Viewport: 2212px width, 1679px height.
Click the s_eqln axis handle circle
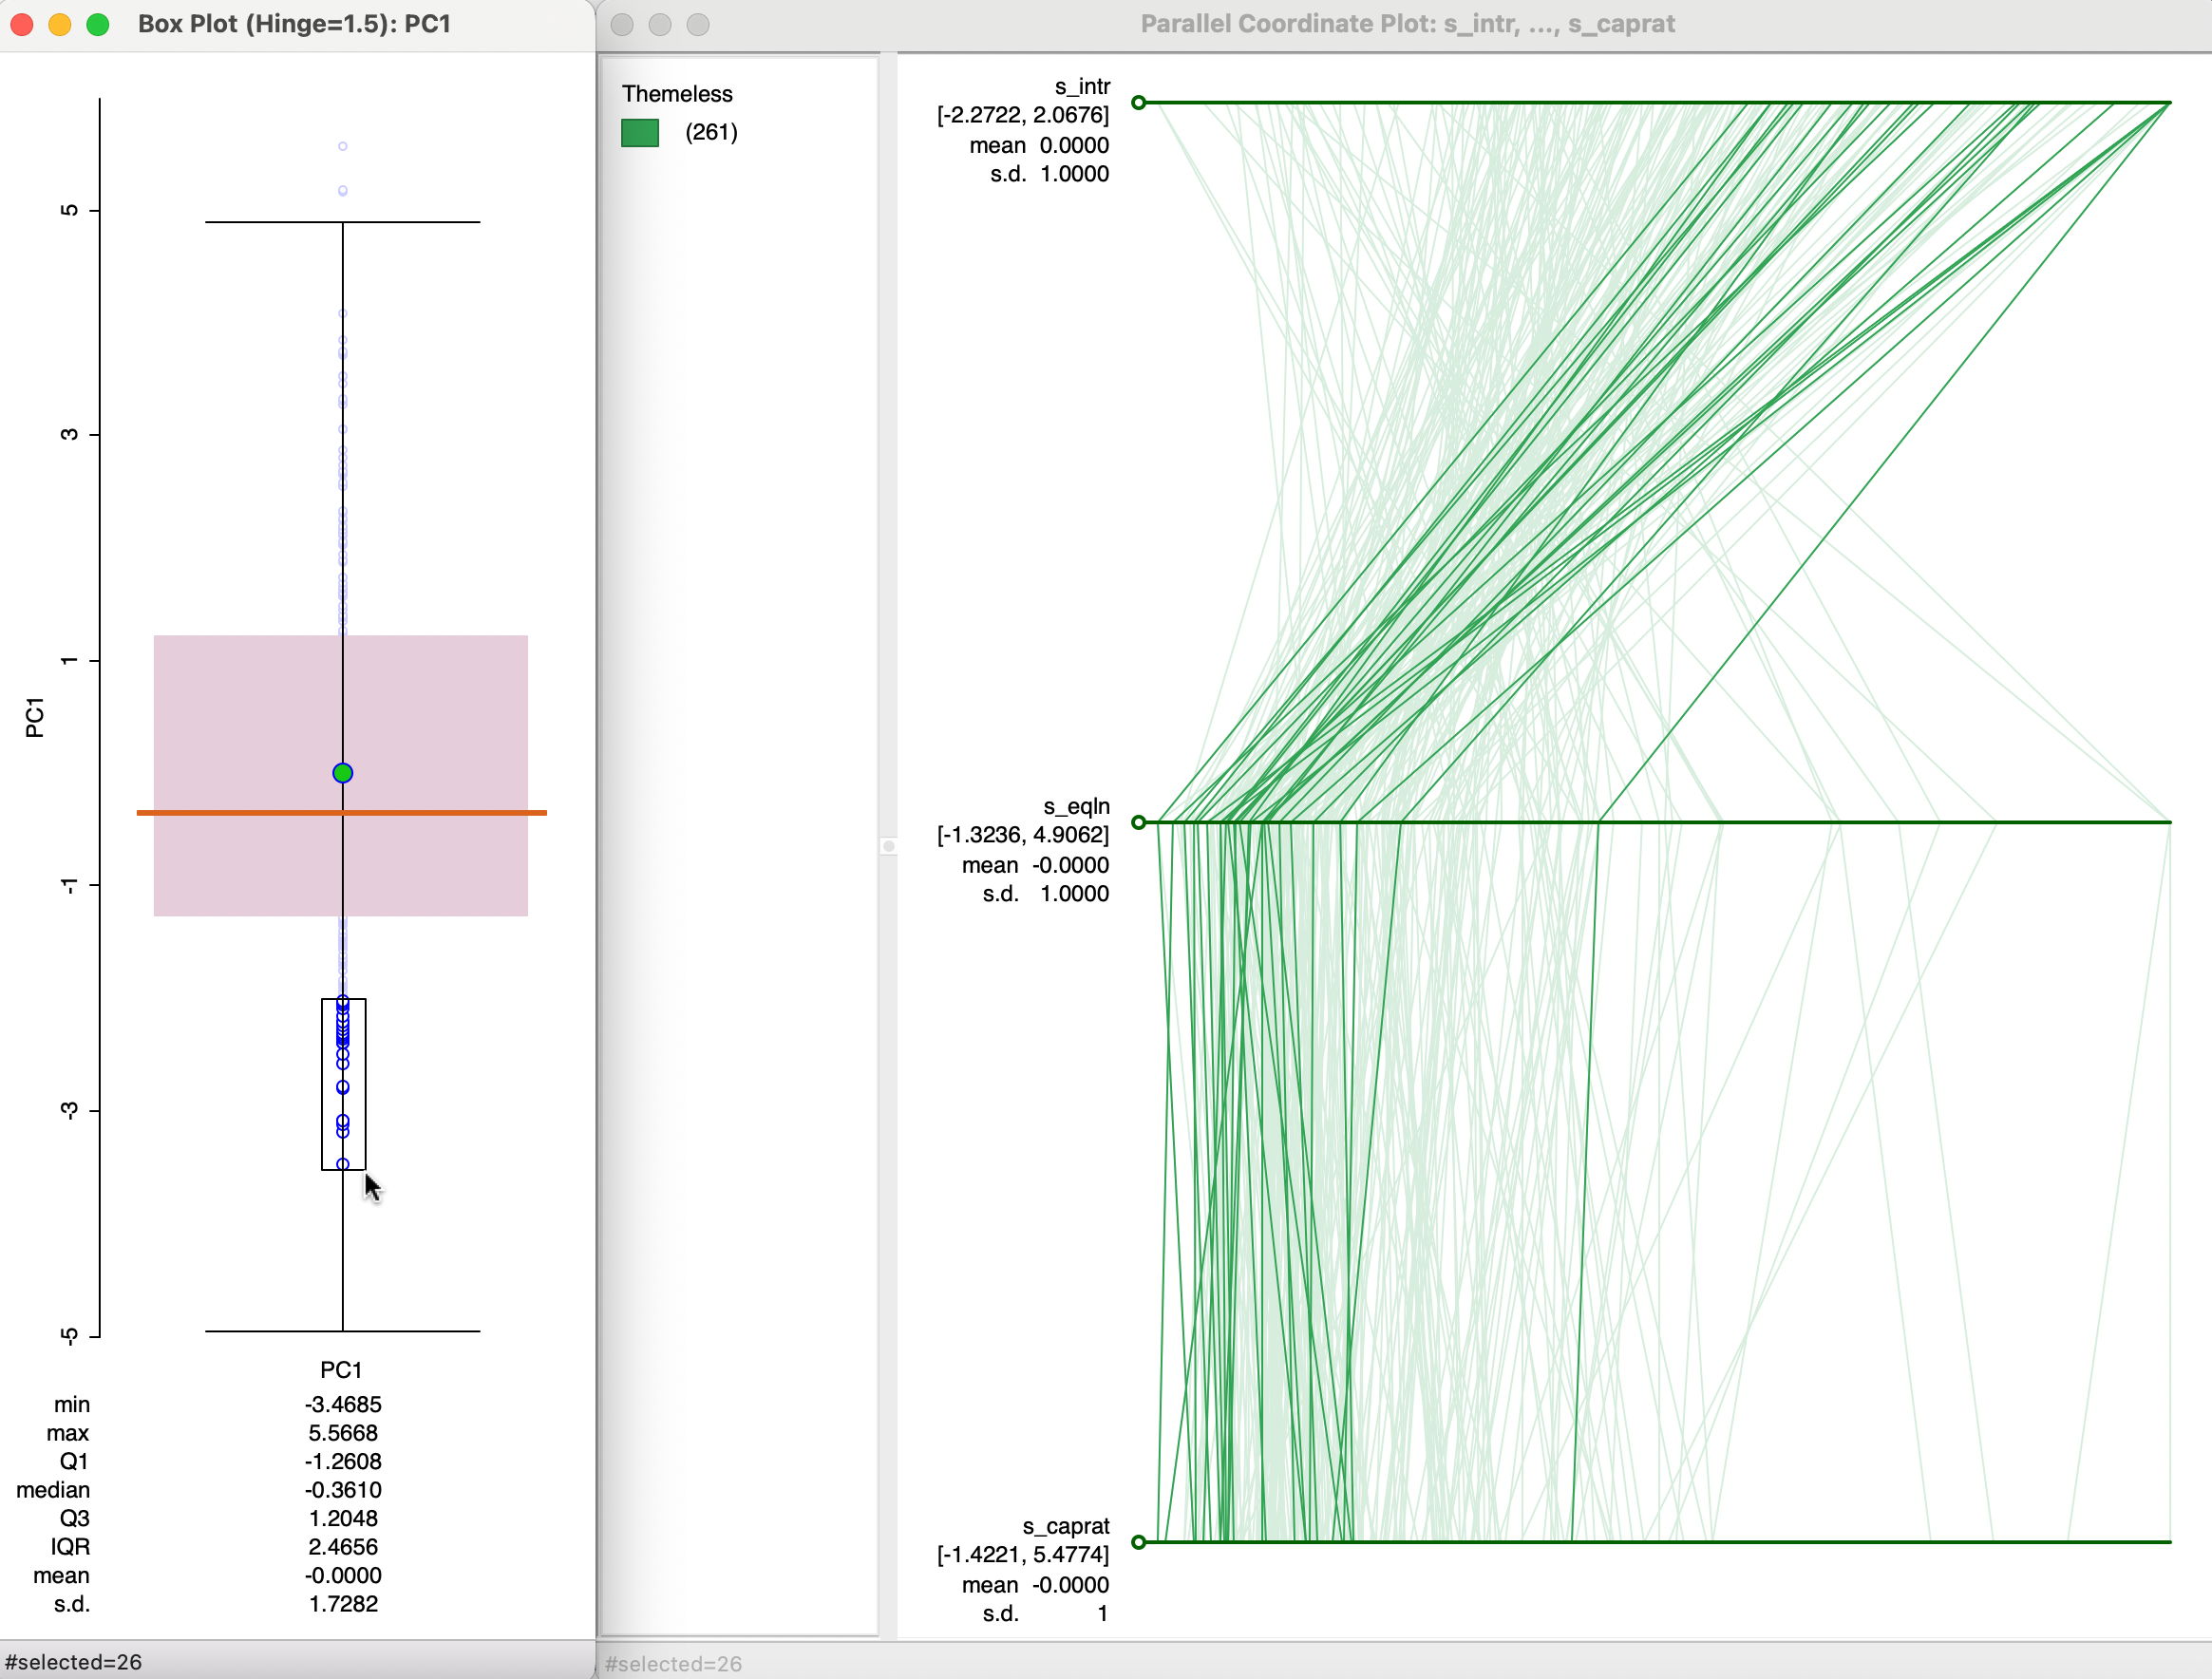pyautogui.click(x=1138, y=822)
